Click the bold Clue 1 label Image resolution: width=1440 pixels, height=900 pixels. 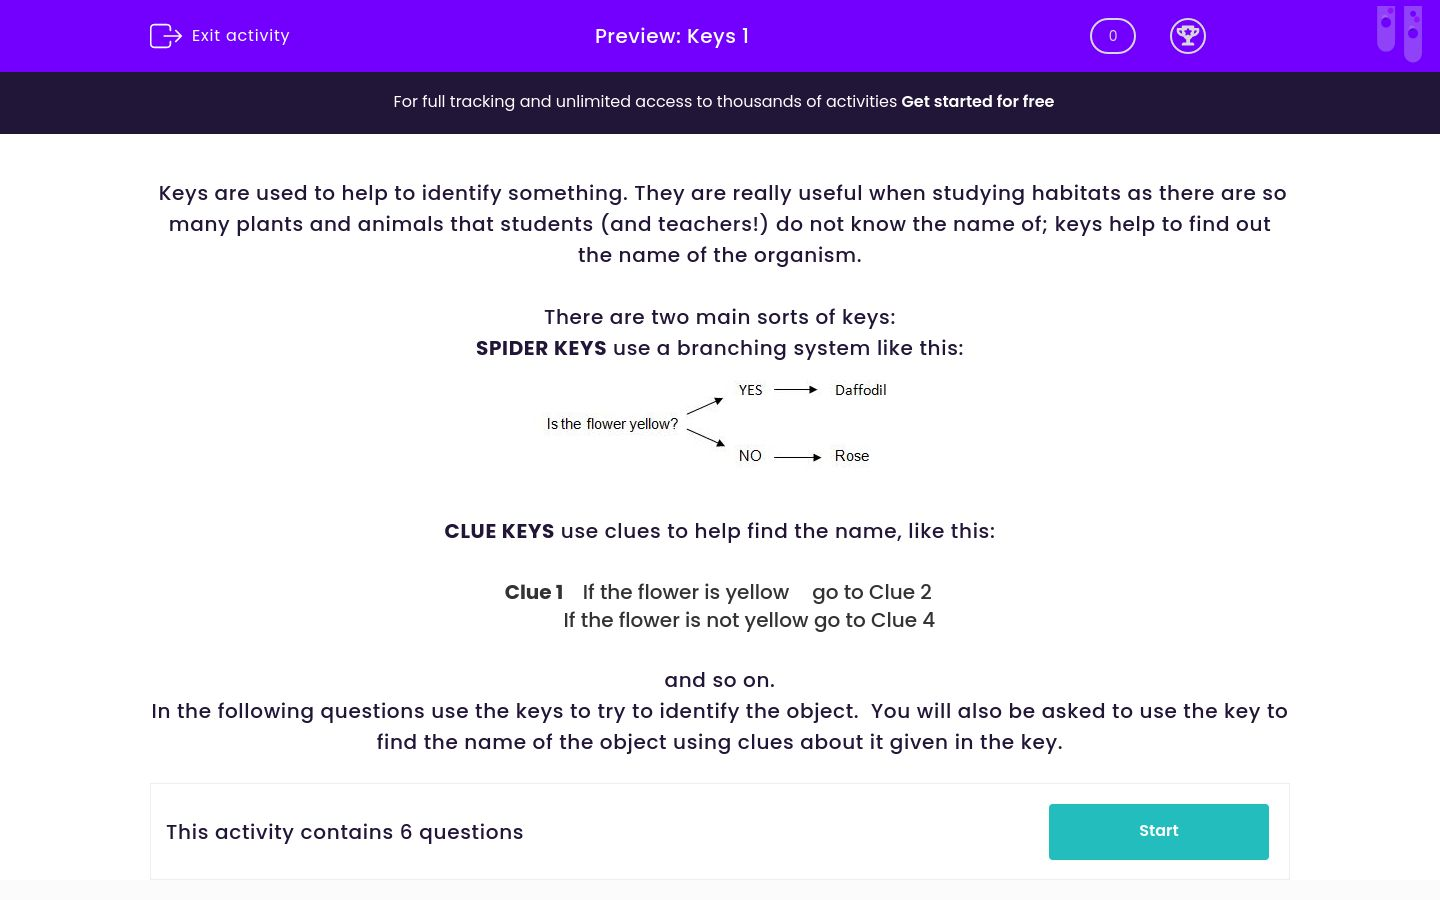(534, 592)
